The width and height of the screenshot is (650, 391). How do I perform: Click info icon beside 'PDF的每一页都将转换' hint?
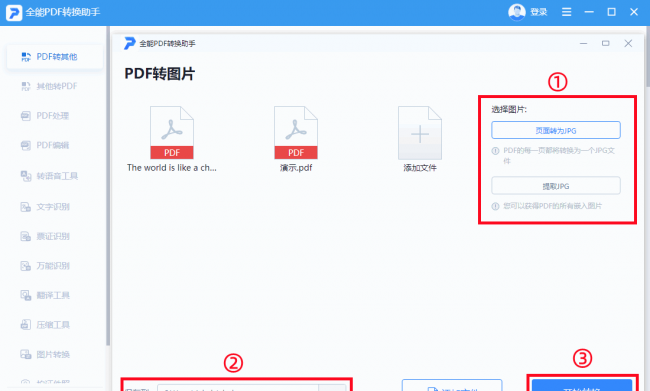tap(495, 151)
